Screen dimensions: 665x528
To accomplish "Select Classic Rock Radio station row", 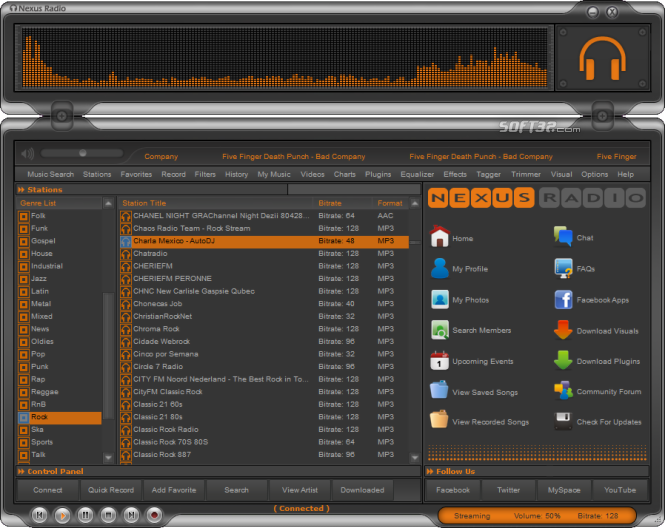I will coord(264,430).
